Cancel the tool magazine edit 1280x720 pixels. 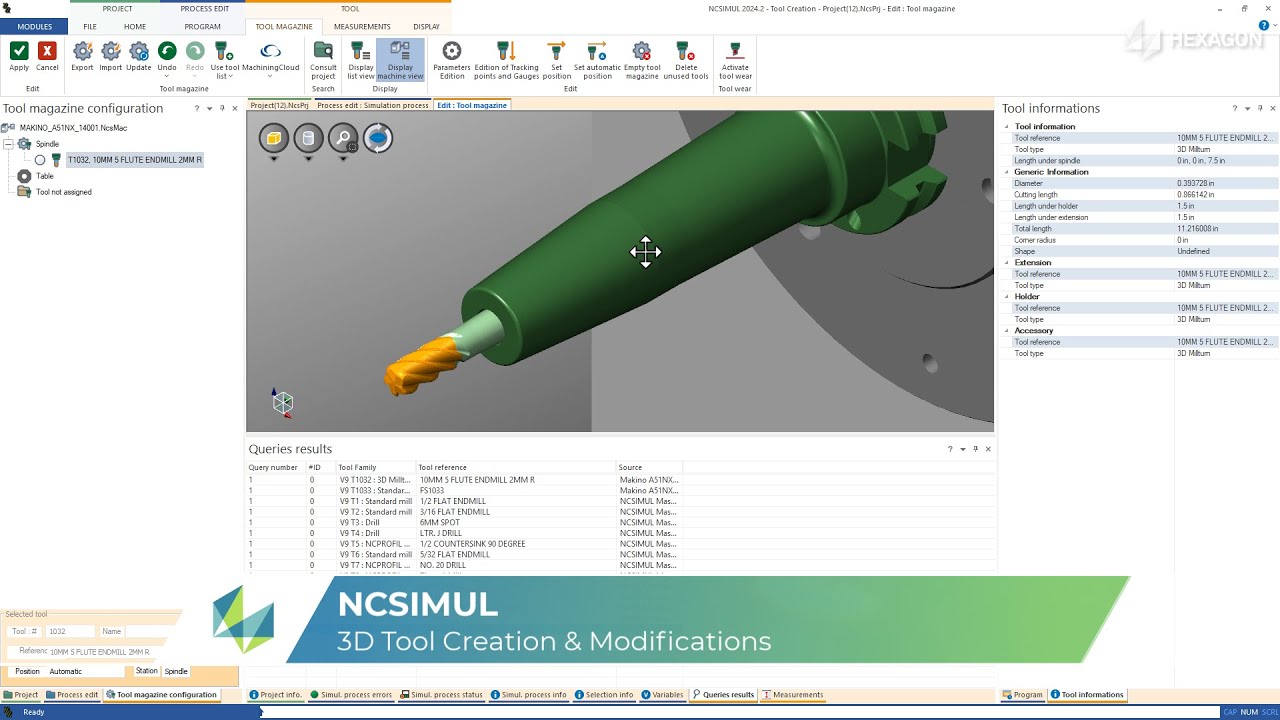pyautogui.click(x=47, y=57)
